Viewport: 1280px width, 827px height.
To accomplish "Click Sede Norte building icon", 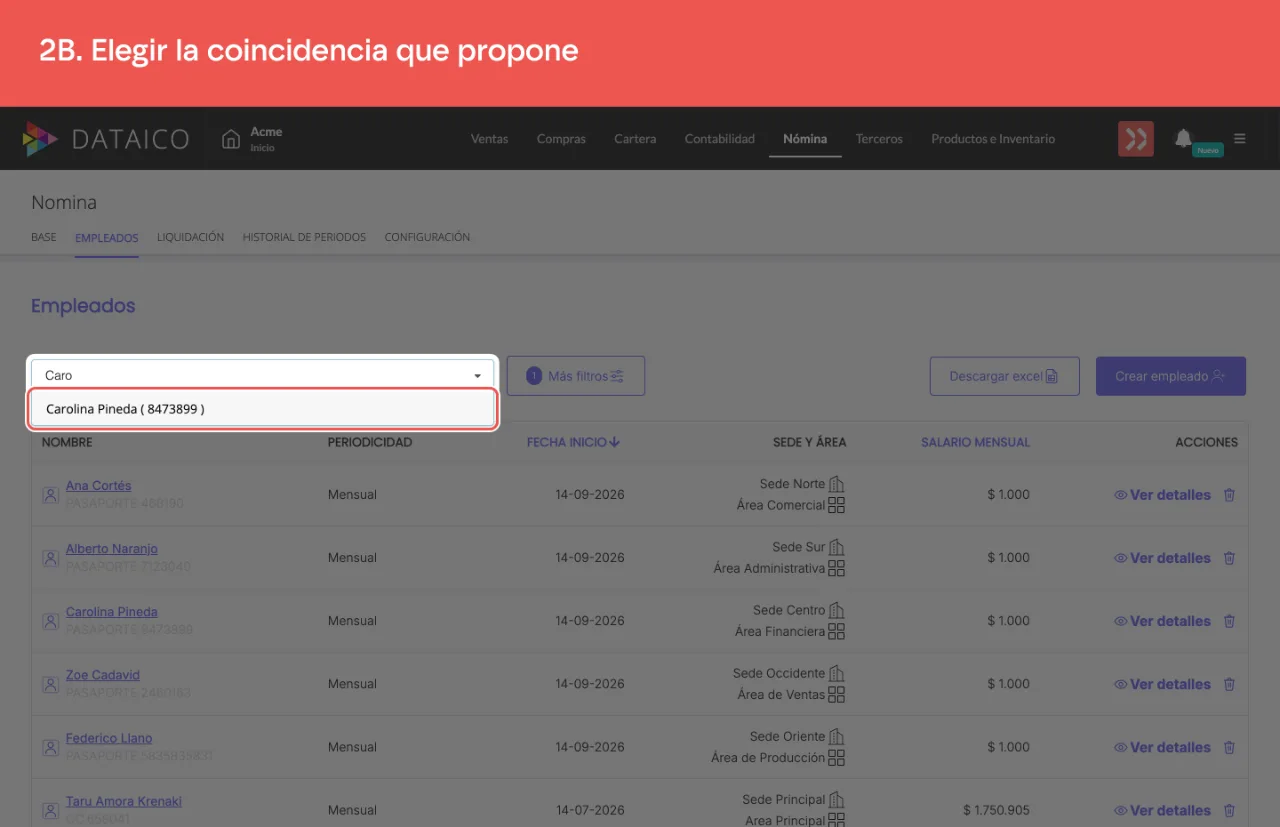I will [837, 484].
